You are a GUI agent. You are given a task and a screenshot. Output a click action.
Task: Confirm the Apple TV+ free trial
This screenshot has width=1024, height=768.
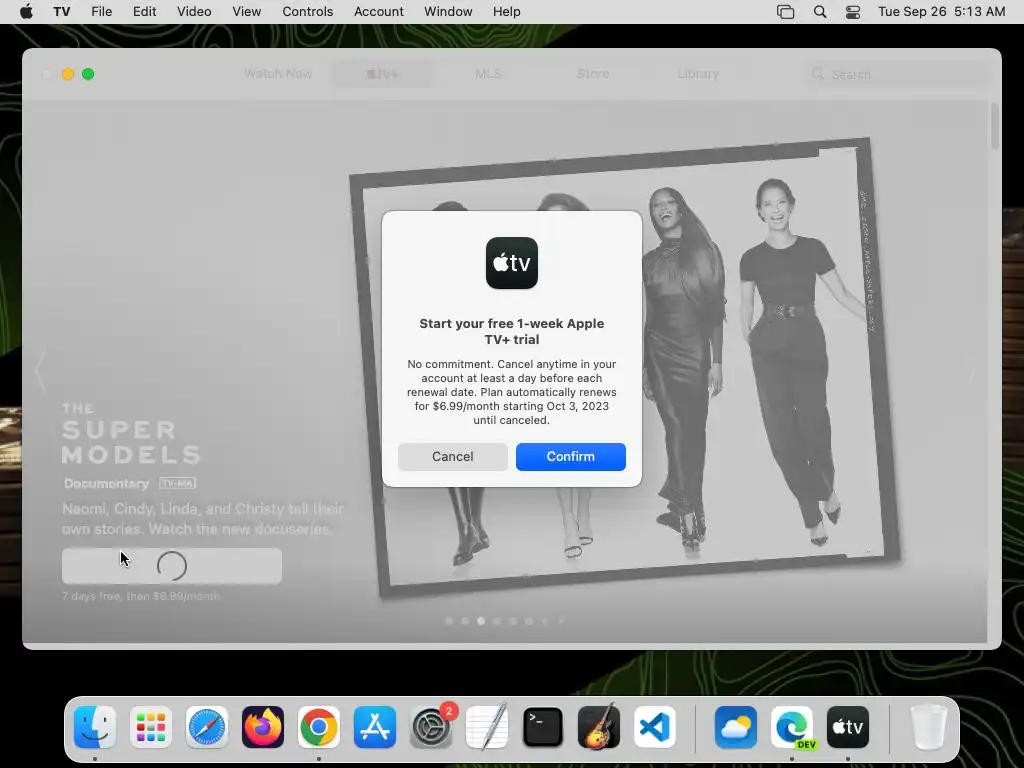(x=570, y=456)
